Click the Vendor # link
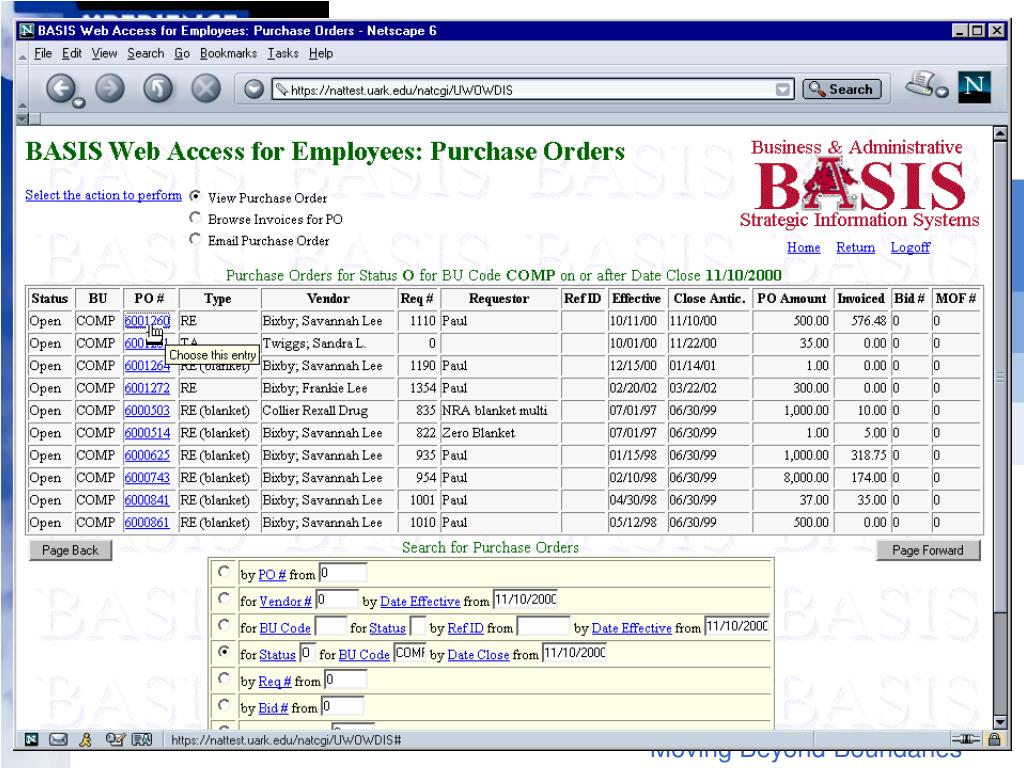The image size is (1024, 768). click(285, 601)
